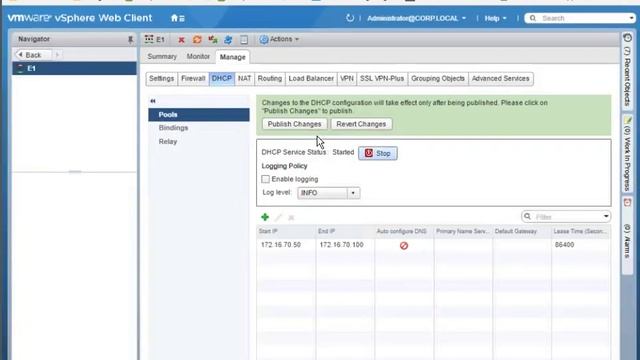Select the DHCP sub-tab
The width and height of the screenshot is (640, 360).
coord(222,78)
